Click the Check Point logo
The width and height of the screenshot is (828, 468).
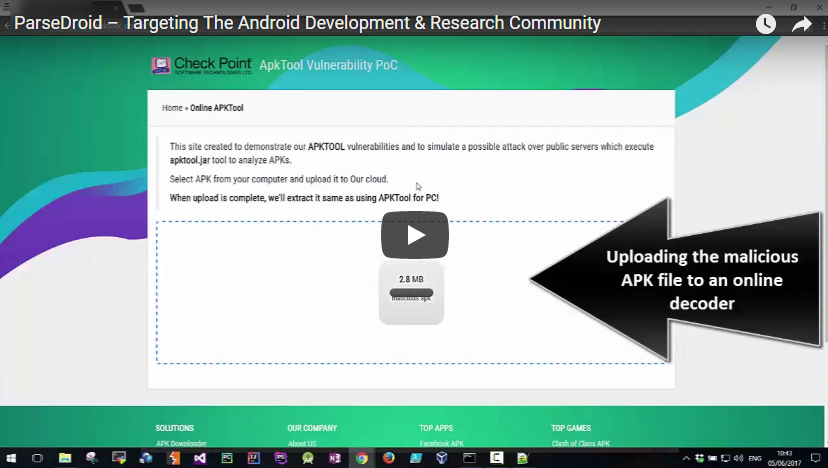[x=201, y=66]
